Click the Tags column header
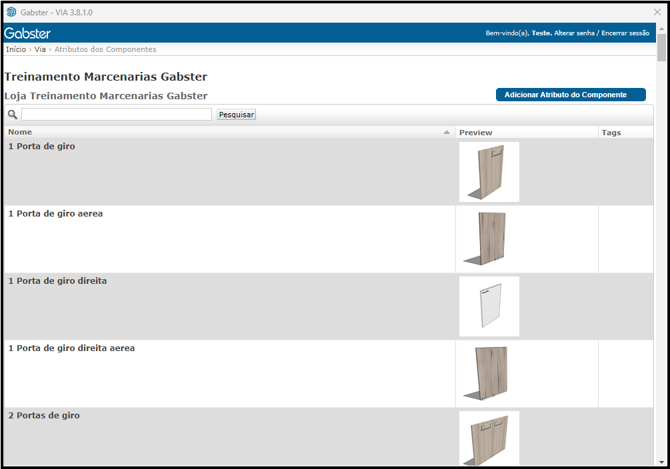 (x=611, y=132)
